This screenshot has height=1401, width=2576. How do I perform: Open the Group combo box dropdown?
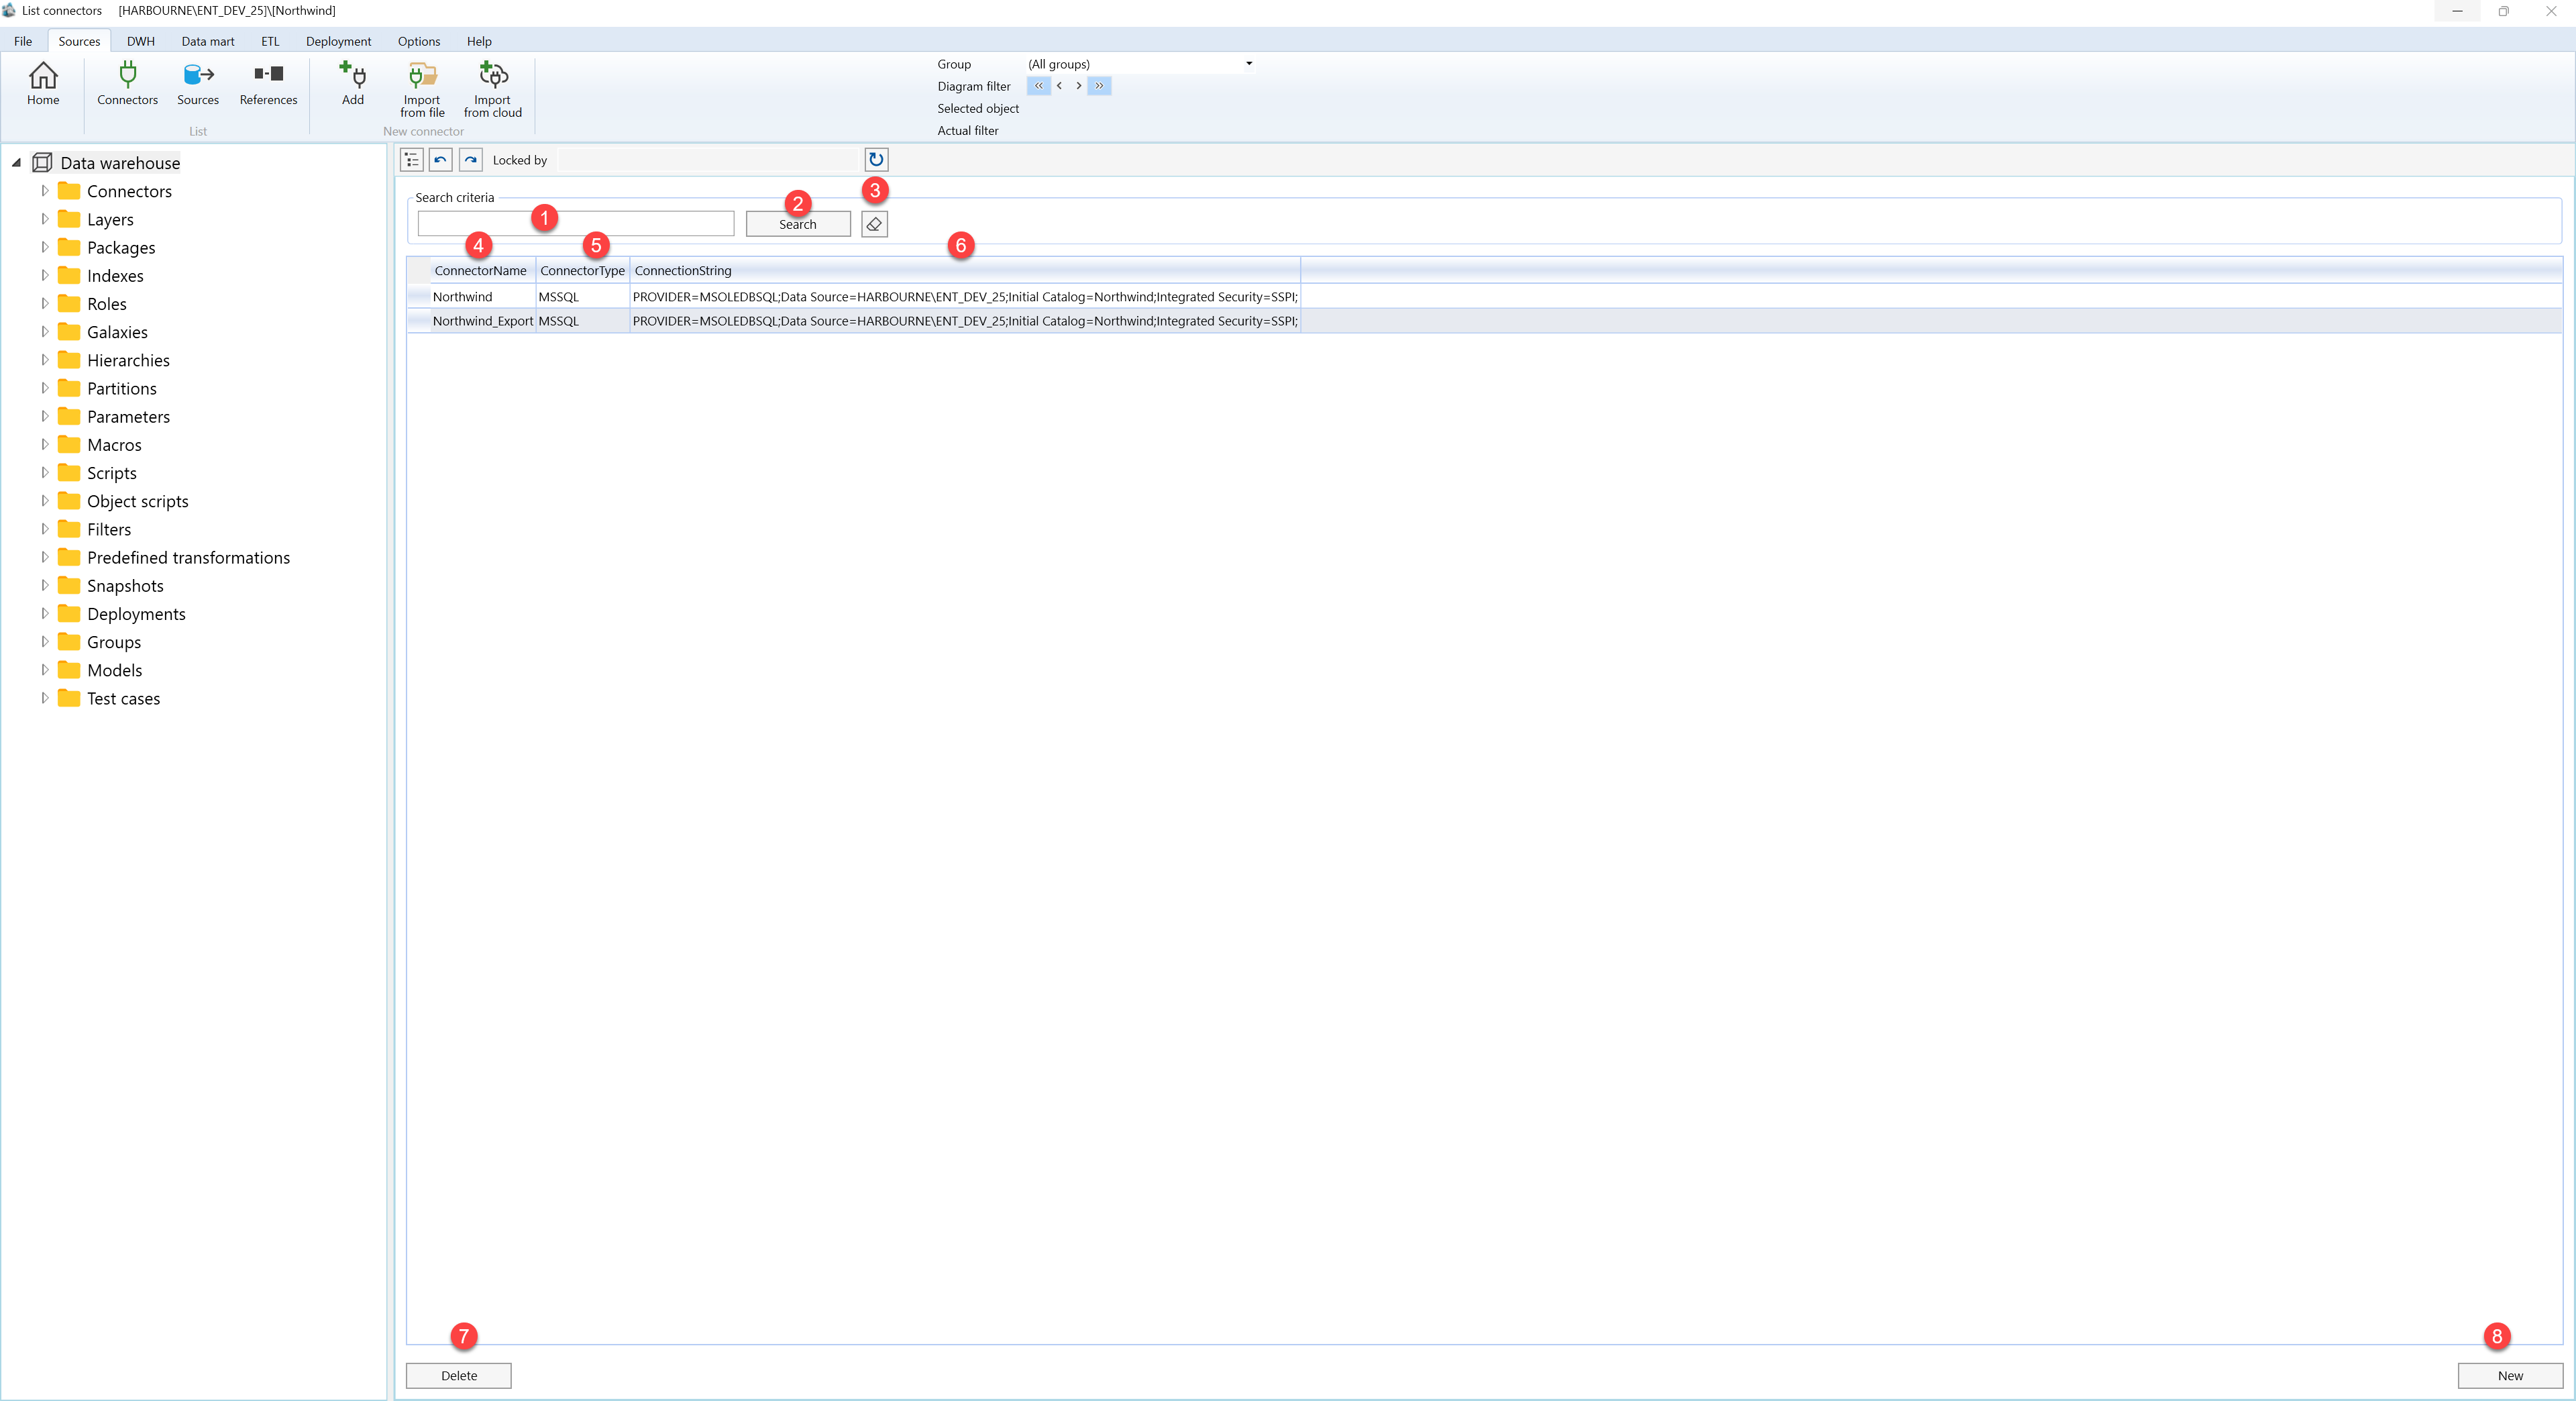1249,64
